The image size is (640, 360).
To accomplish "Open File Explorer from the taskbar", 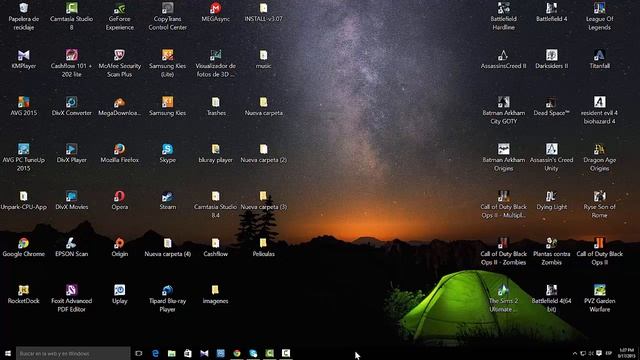I will pyautogui.click(x=171, y=353).
